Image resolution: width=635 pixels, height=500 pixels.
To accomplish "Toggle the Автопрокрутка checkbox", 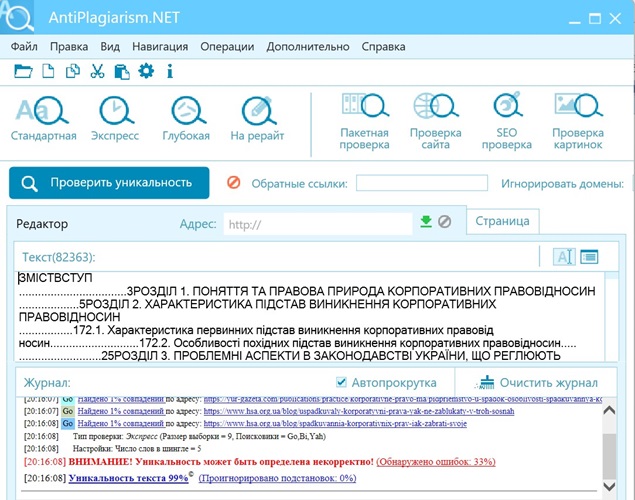I will click(341, 382).
